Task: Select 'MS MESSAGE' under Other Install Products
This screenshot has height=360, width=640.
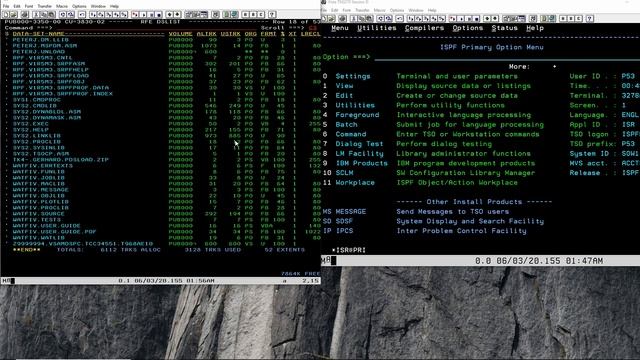Action: (344, 211)
